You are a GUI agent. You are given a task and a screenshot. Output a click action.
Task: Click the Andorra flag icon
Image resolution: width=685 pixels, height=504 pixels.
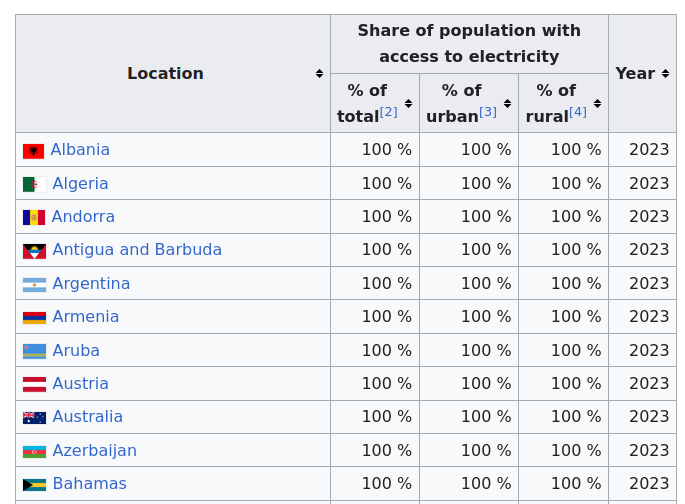tap(34, 217)
